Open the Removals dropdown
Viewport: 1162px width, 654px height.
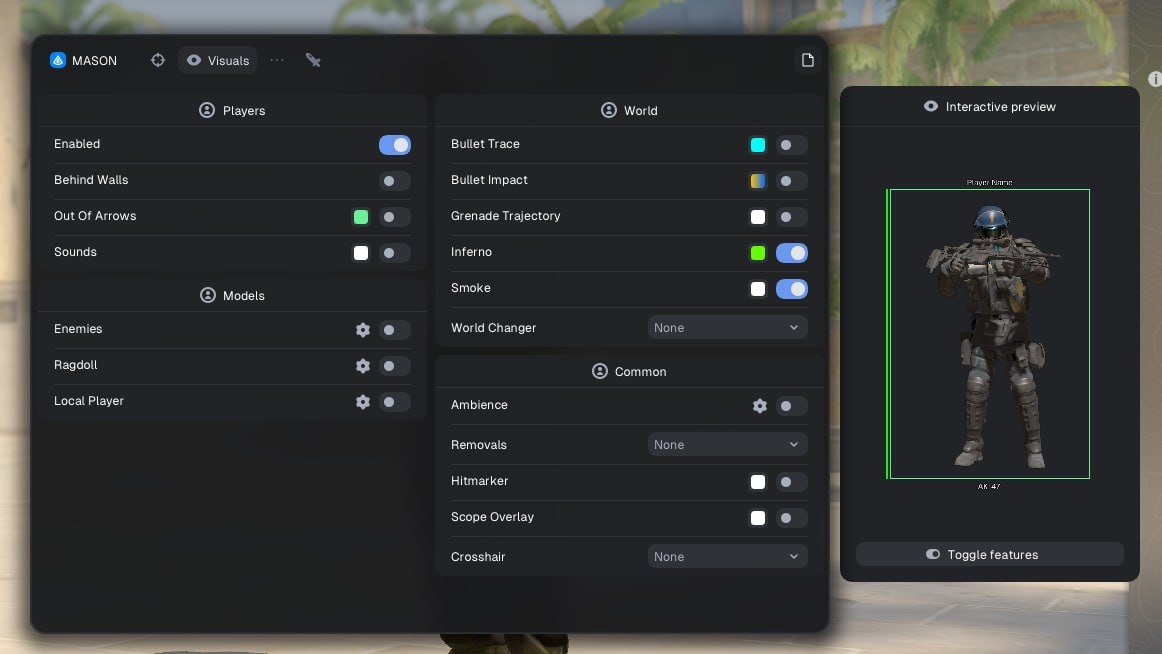pyautogui.click(x=727, y=445)
